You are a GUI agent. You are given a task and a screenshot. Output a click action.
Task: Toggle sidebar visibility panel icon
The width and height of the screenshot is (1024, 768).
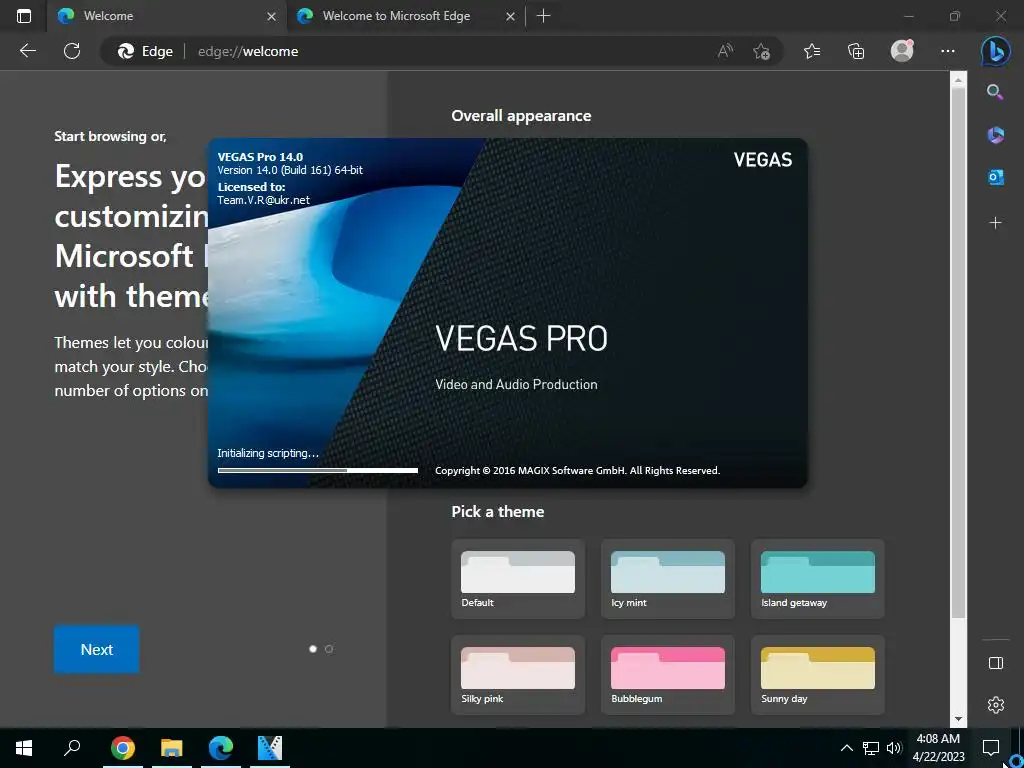(995, 663)
